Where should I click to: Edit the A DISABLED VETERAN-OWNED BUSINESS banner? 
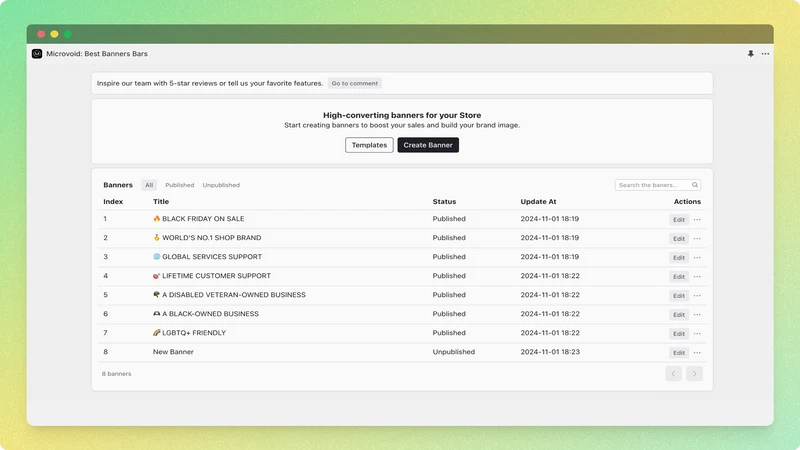[679, 295]
